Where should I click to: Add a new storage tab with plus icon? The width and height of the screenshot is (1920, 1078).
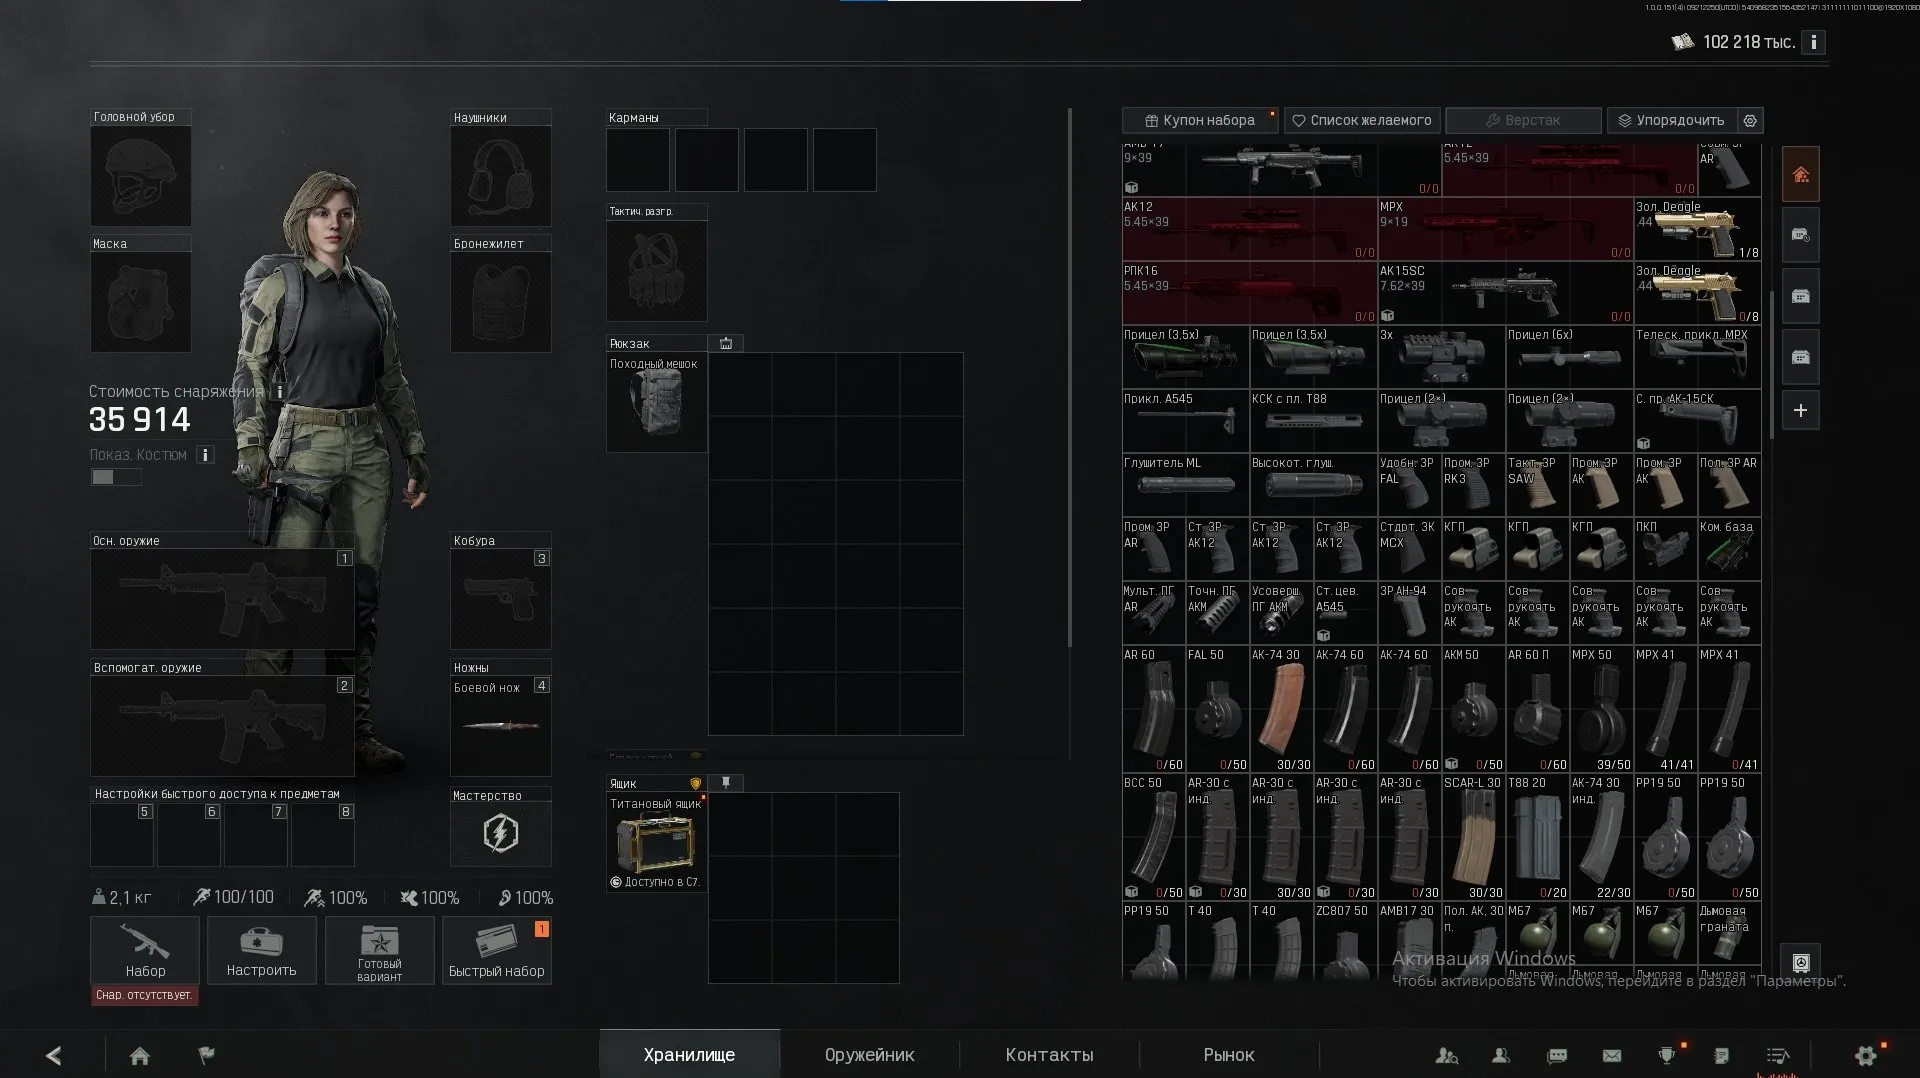point(1800,410)
